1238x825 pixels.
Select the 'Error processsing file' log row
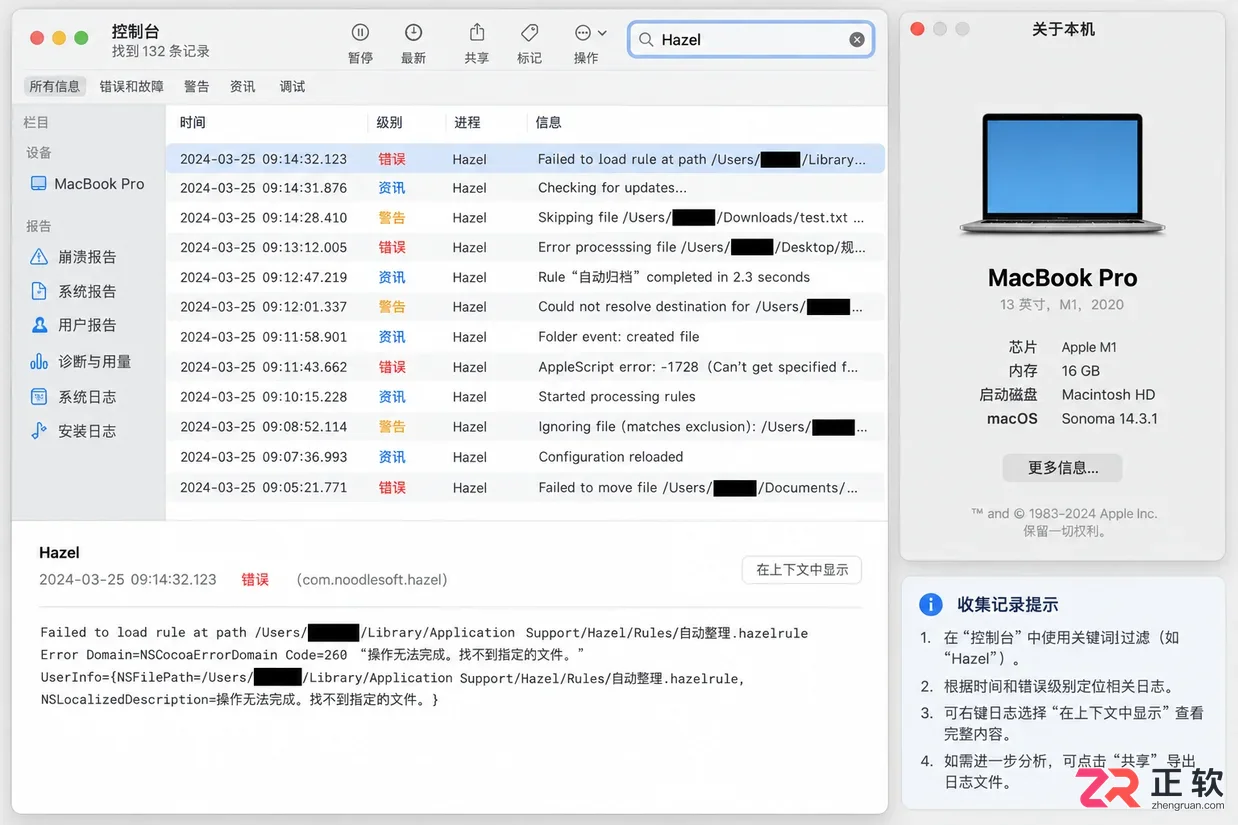(x=525, y=247)
